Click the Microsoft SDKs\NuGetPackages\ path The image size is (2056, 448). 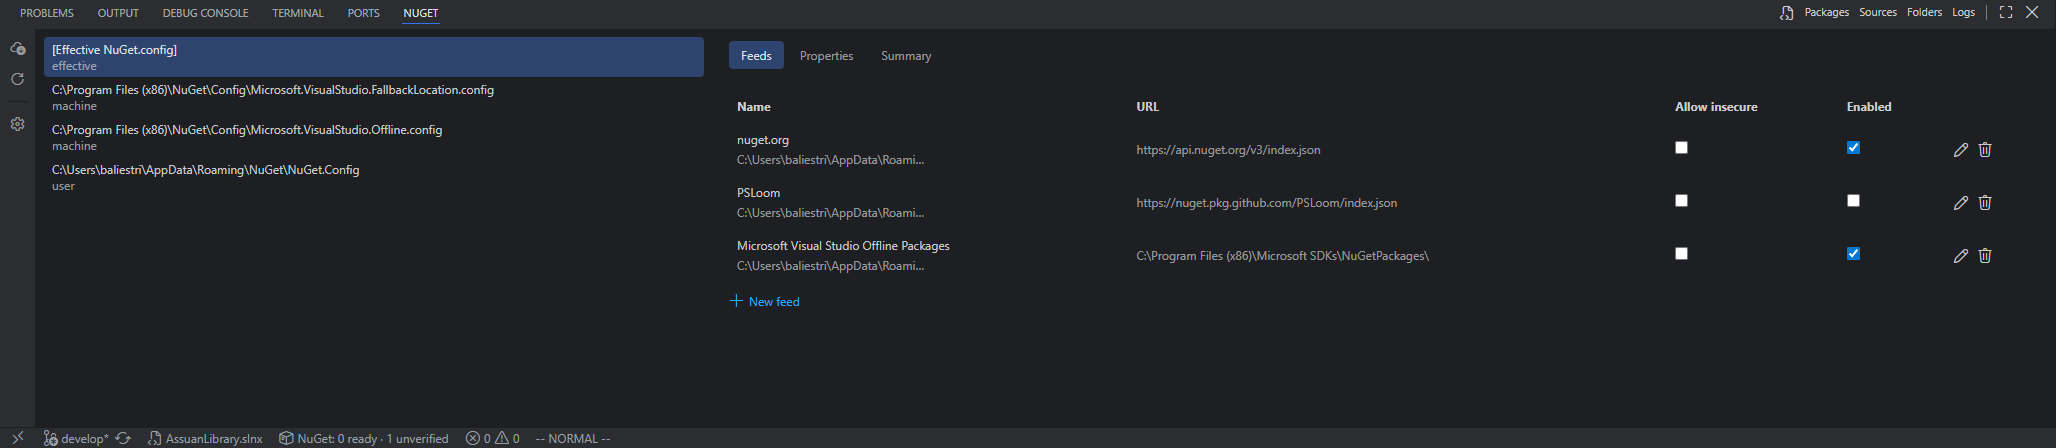click(1282, 256)
